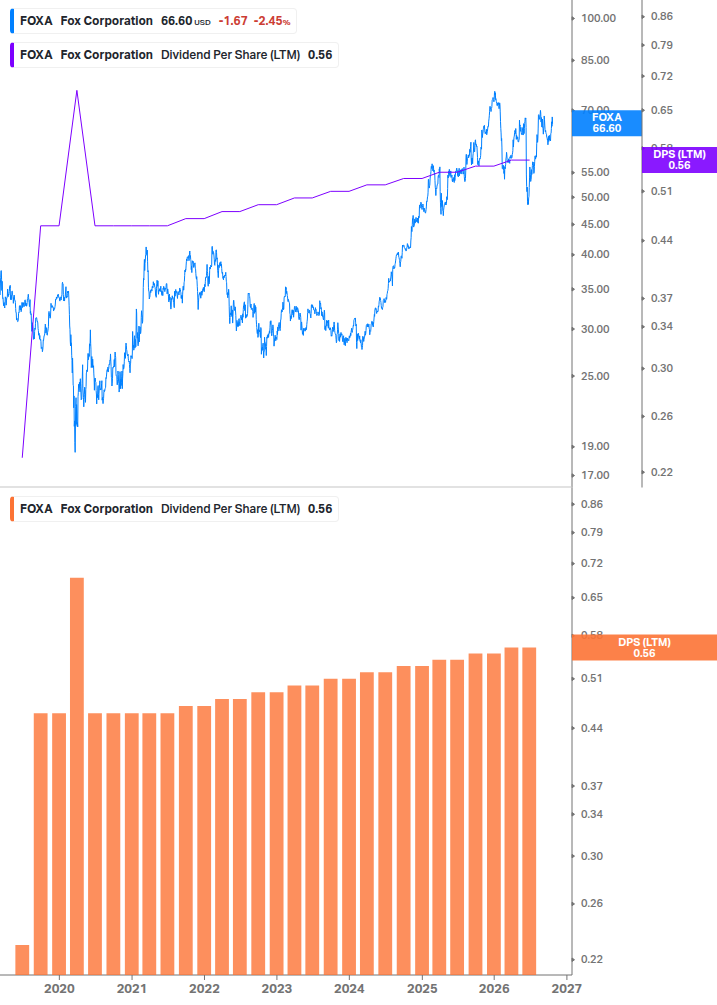Viewport: 717px width, 1005px height.
Task: Click the 19.00 price axis label
Action: click(595, 447)
